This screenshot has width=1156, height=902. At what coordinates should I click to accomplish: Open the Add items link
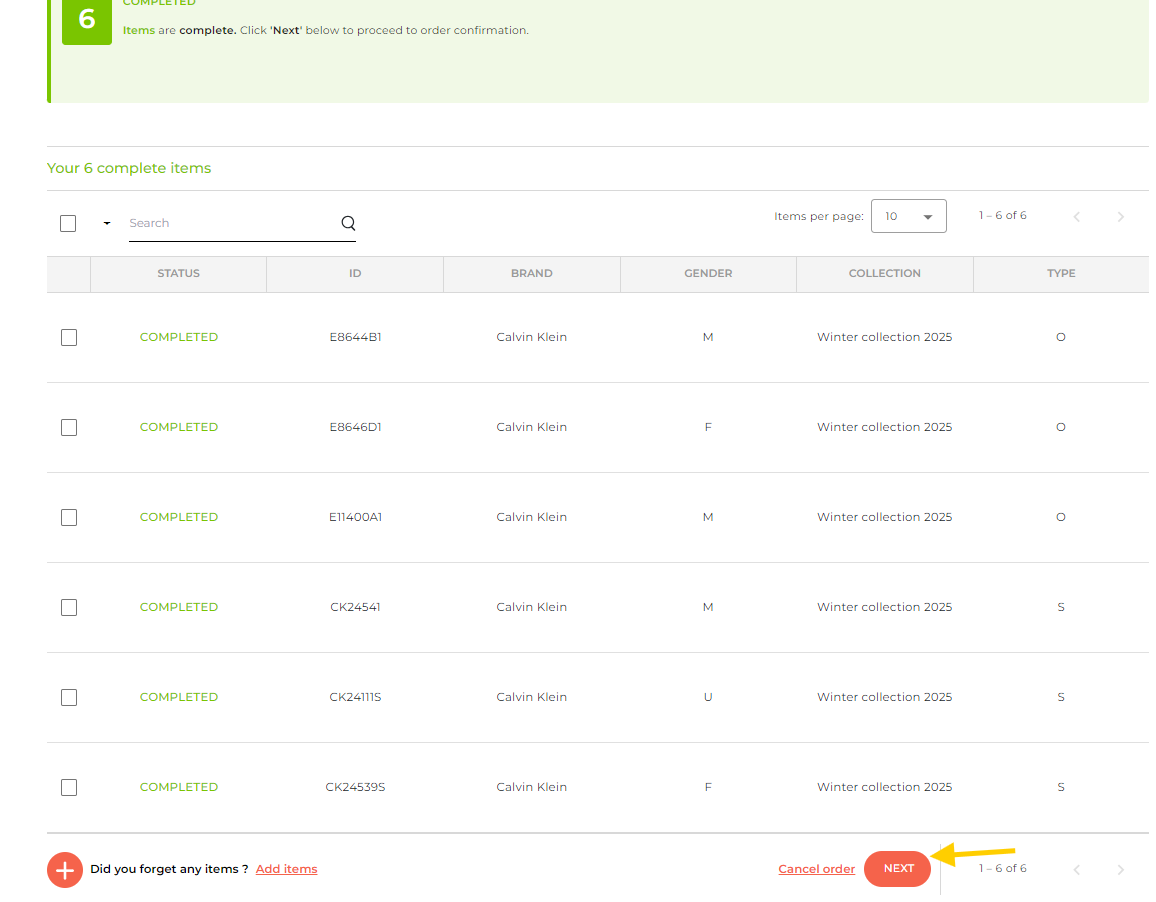pos(286,869)
